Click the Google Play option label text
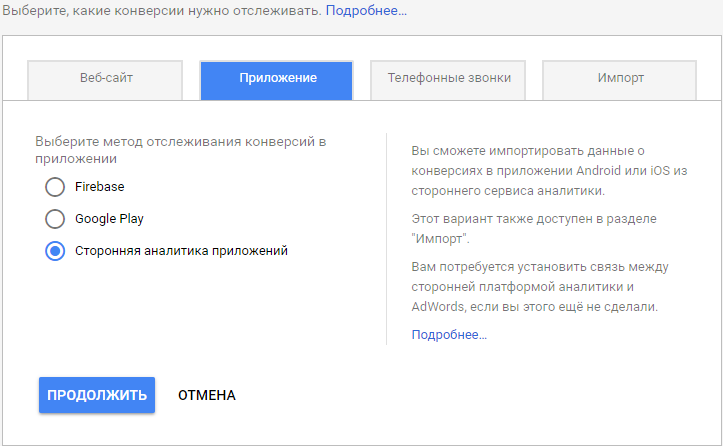 (x=109, y=219)
